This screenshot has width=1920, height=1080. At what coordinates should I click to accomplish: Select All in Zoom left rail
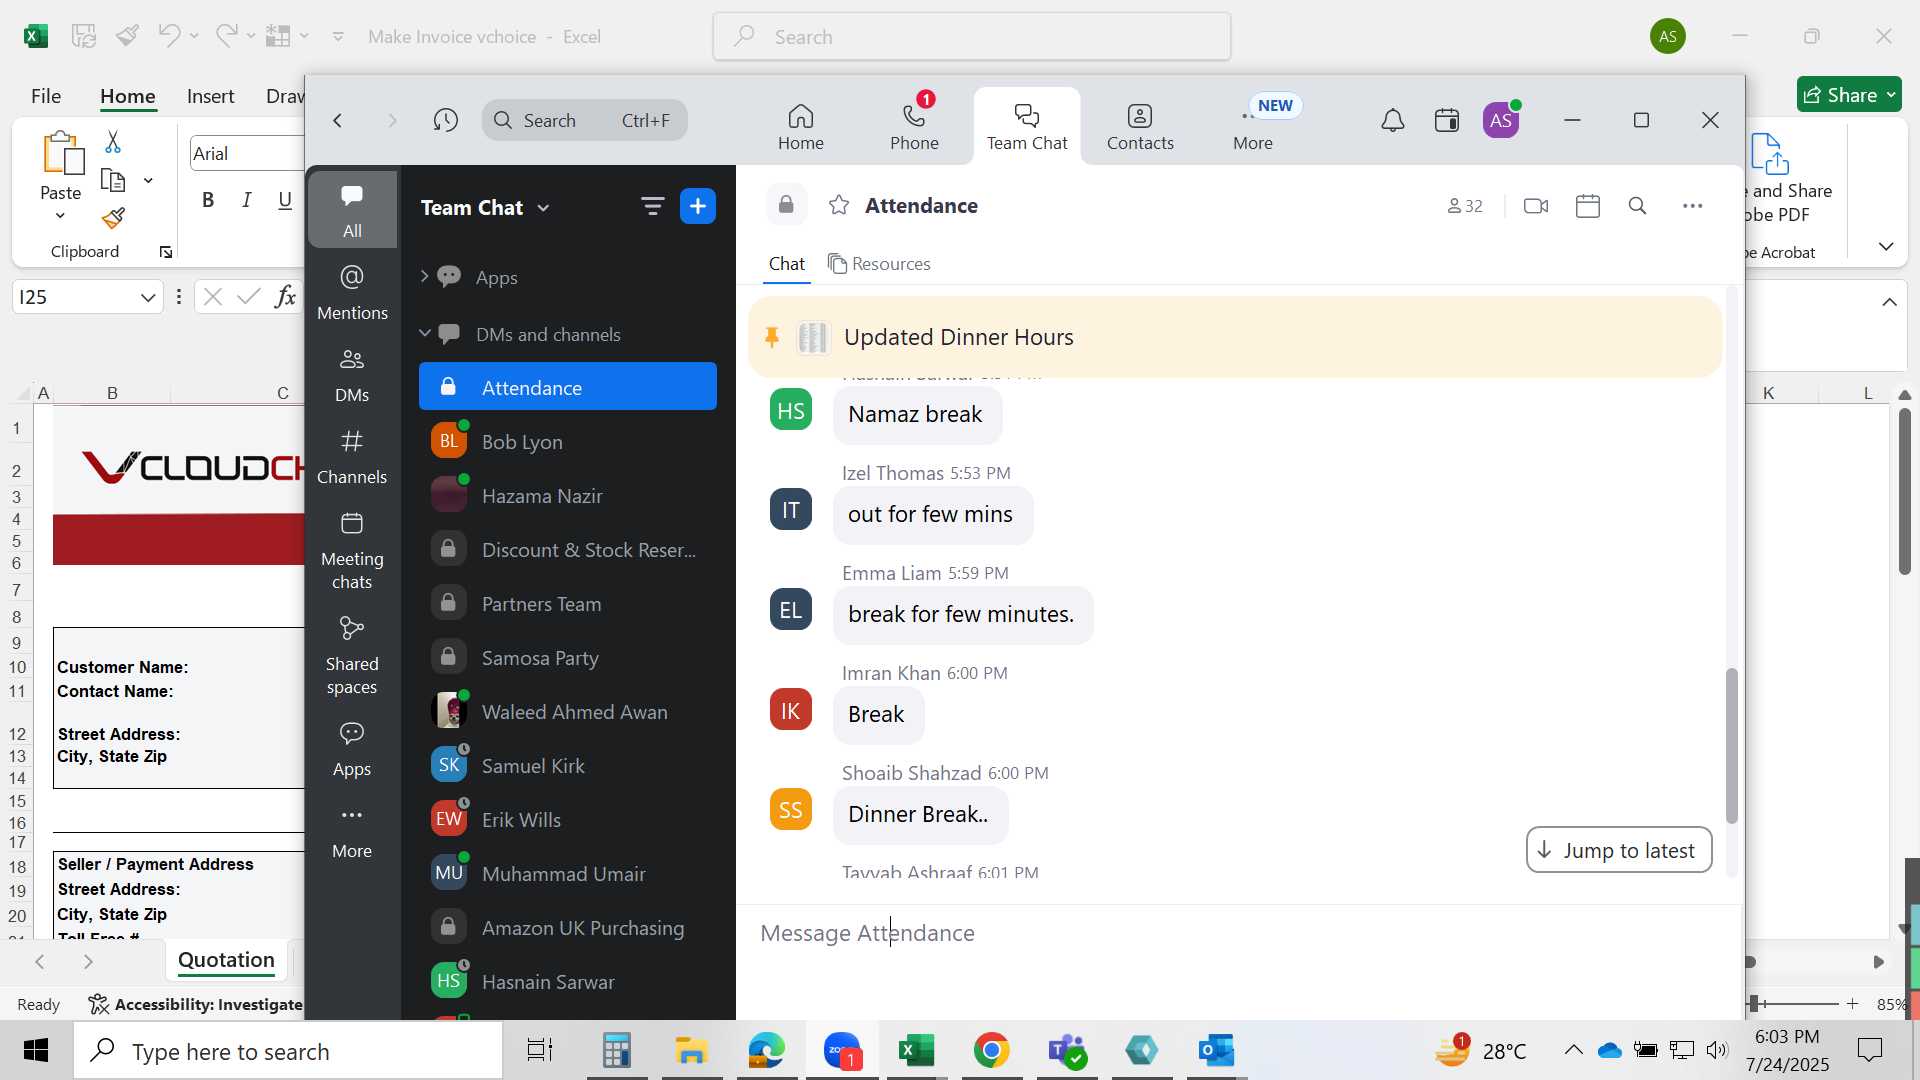click(x=352, y=209)
